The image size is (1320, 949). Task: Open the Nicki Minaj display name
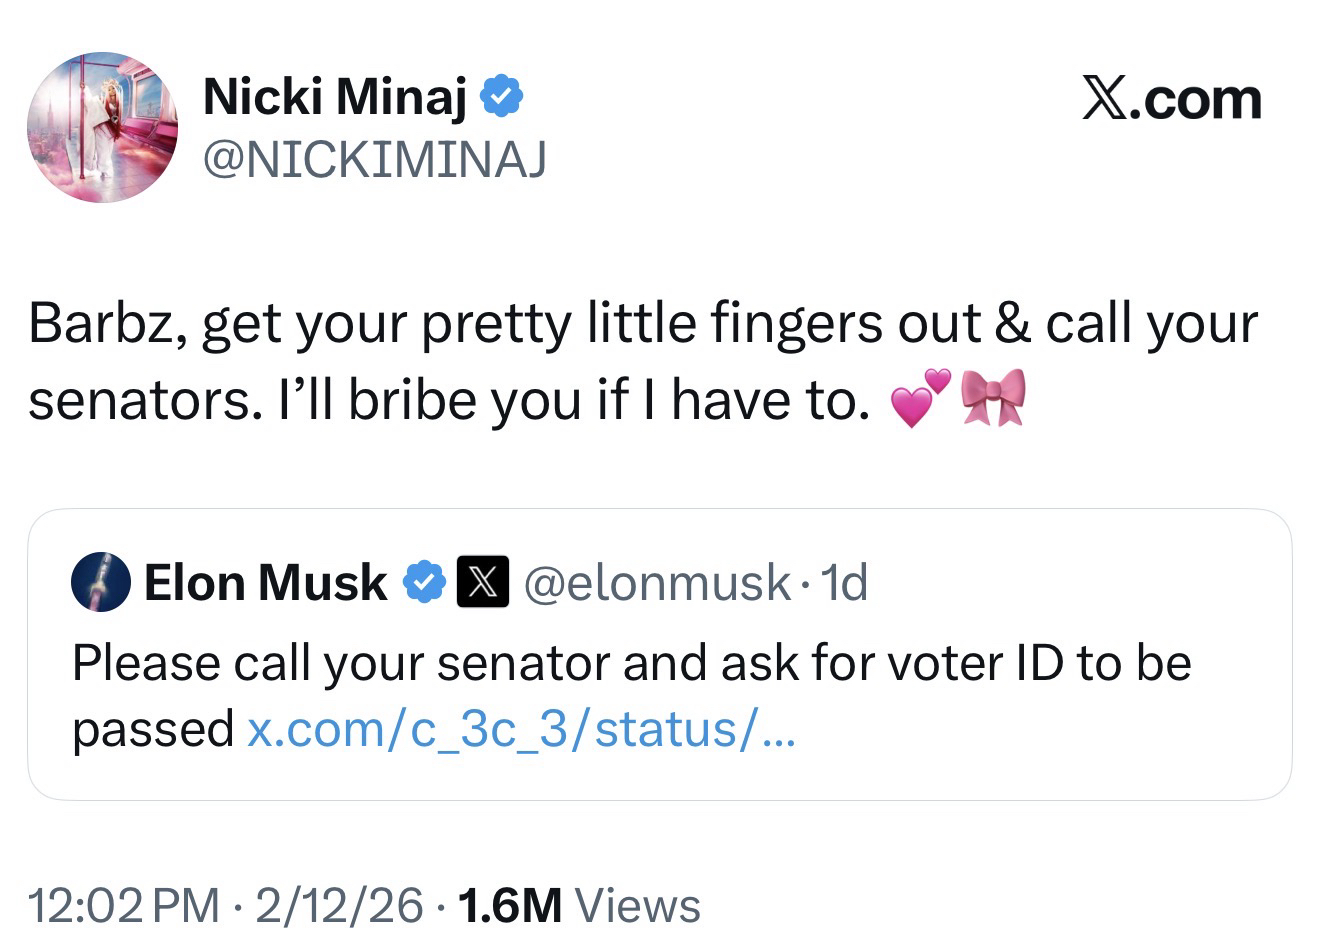click(x=335, y=97)
